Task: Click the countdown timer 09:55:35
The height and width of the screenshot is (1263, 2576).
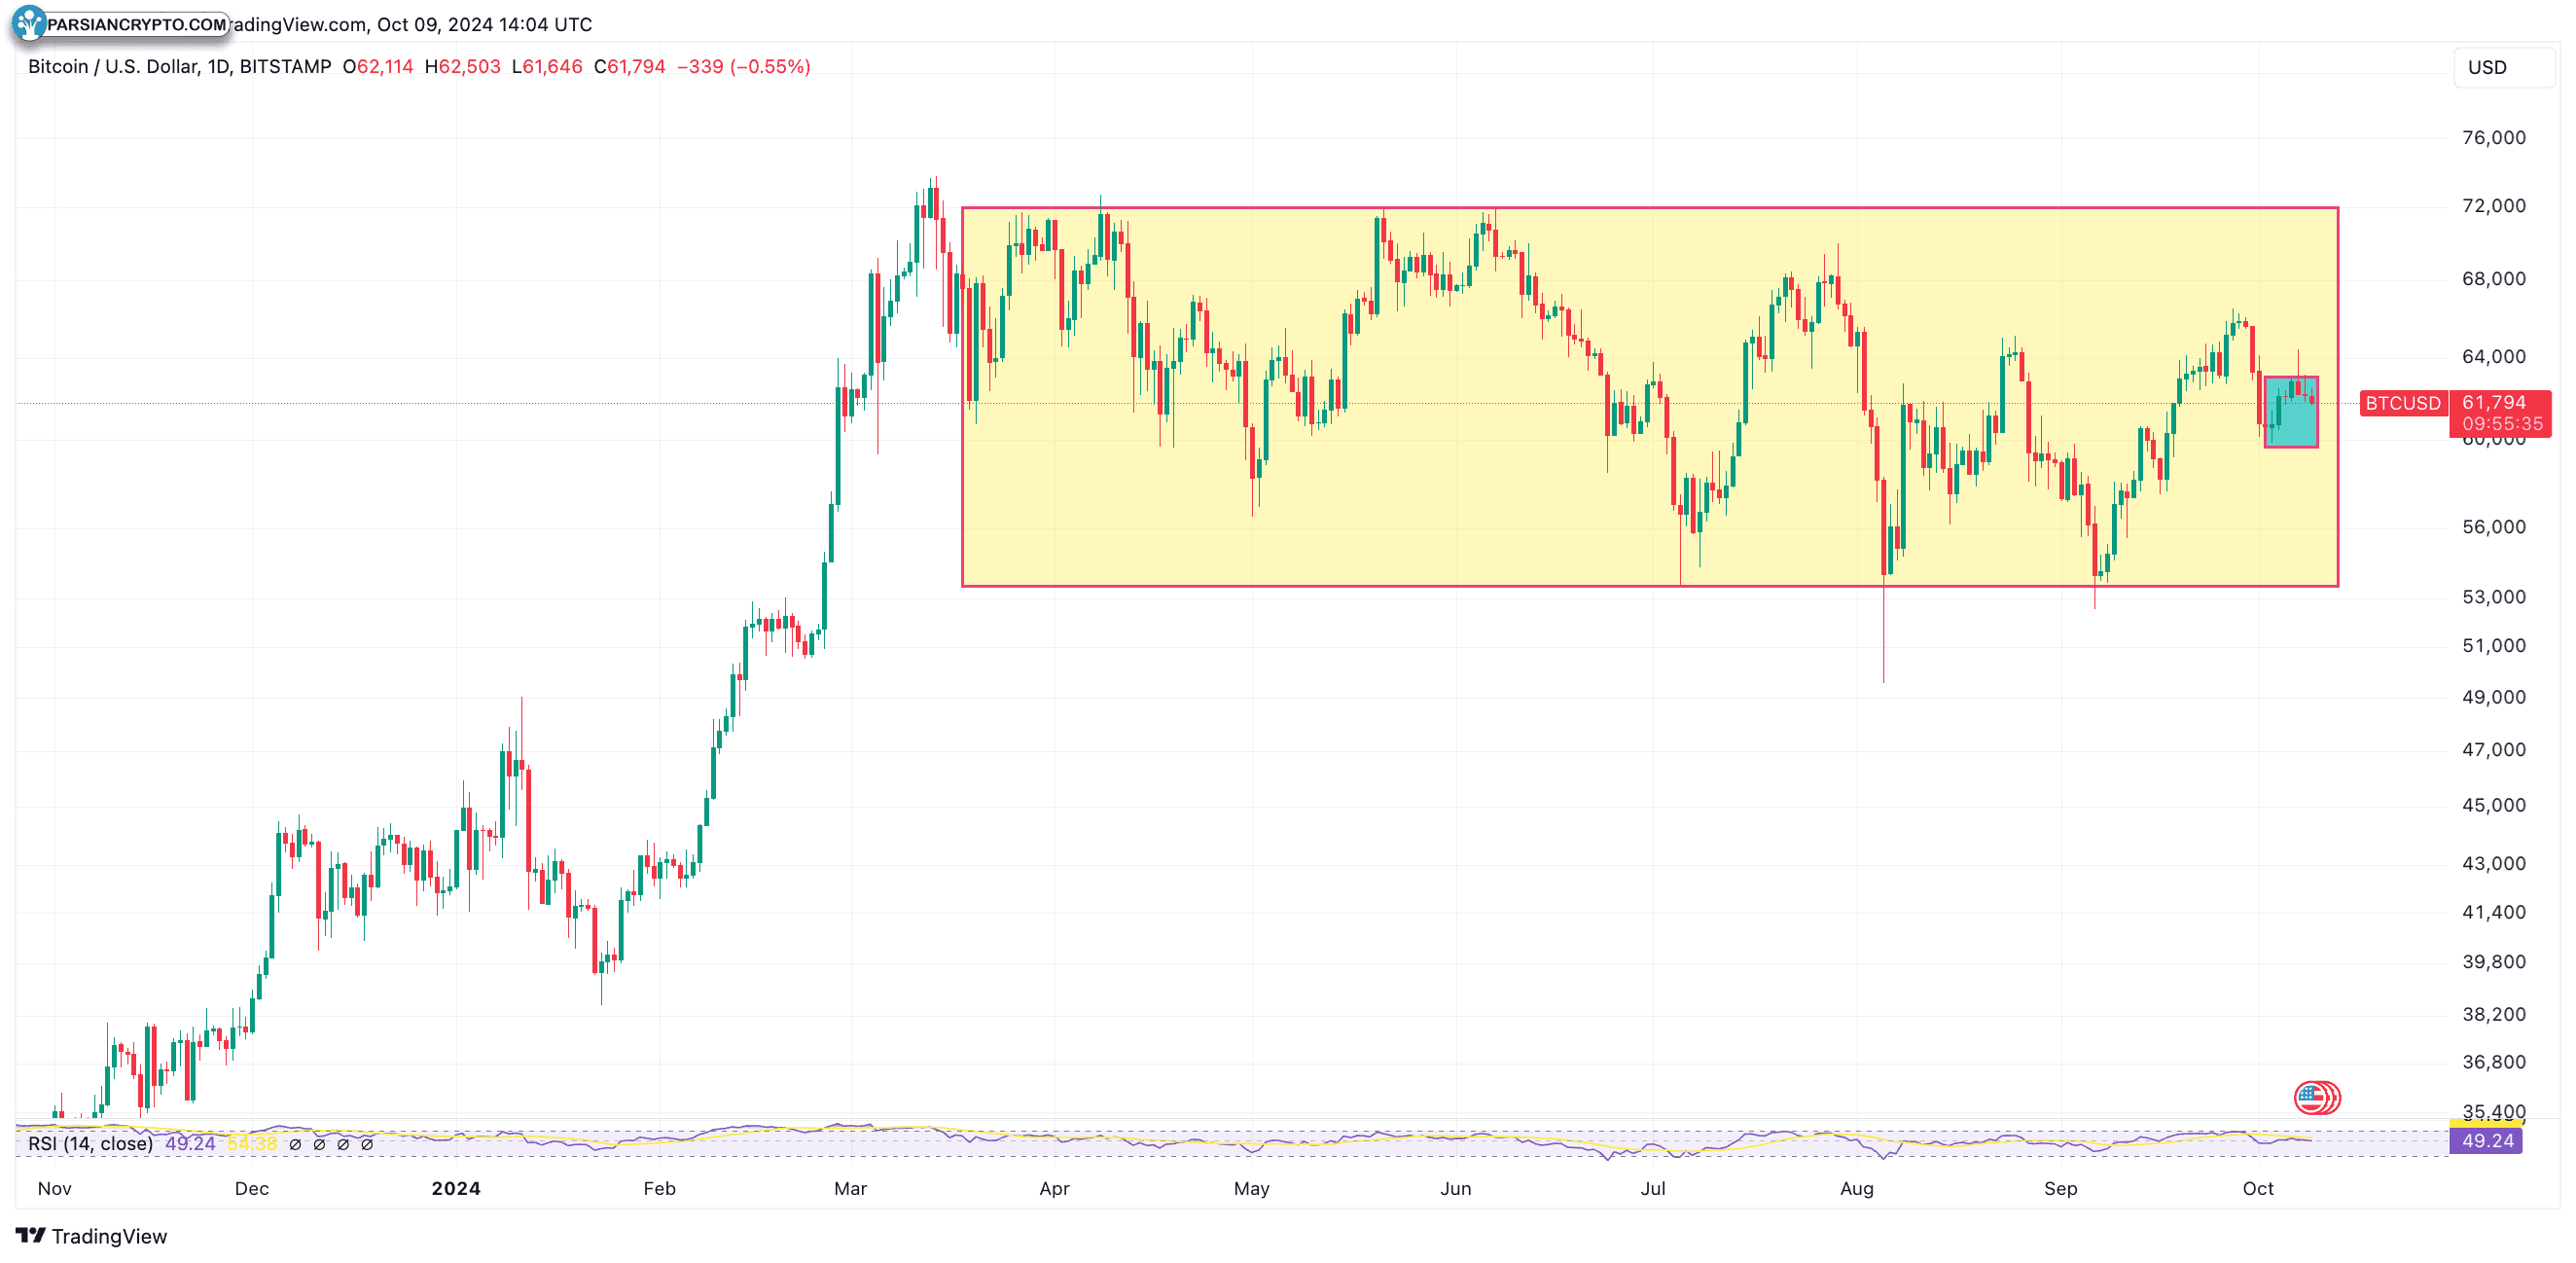Action: pyautogui.click(x=2503, y=424)
